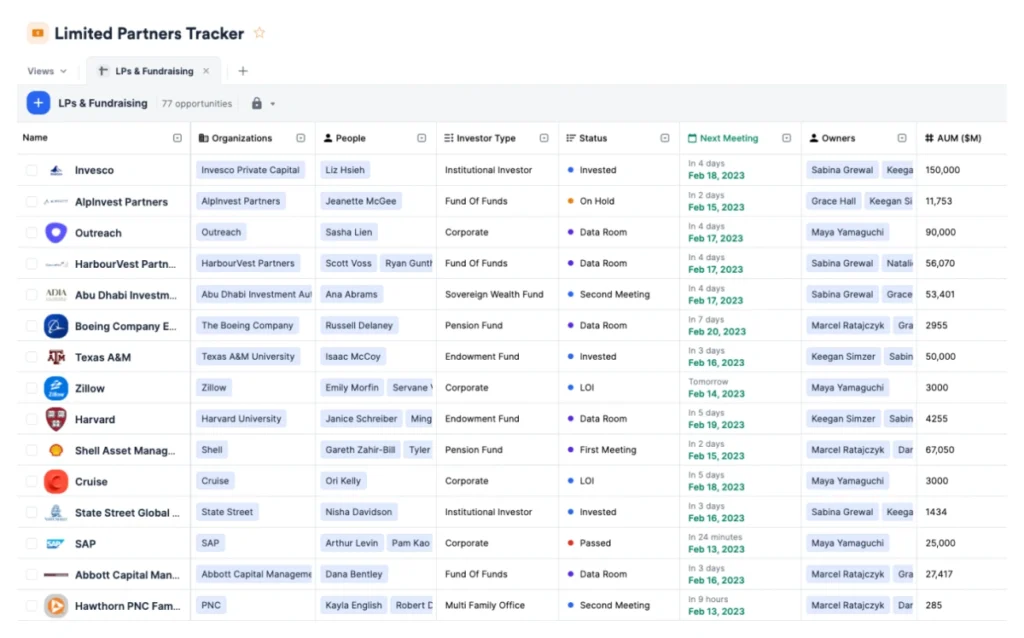
Task: Switch to the LPs & Fundraising tab
Action: [x=153, y=71]
